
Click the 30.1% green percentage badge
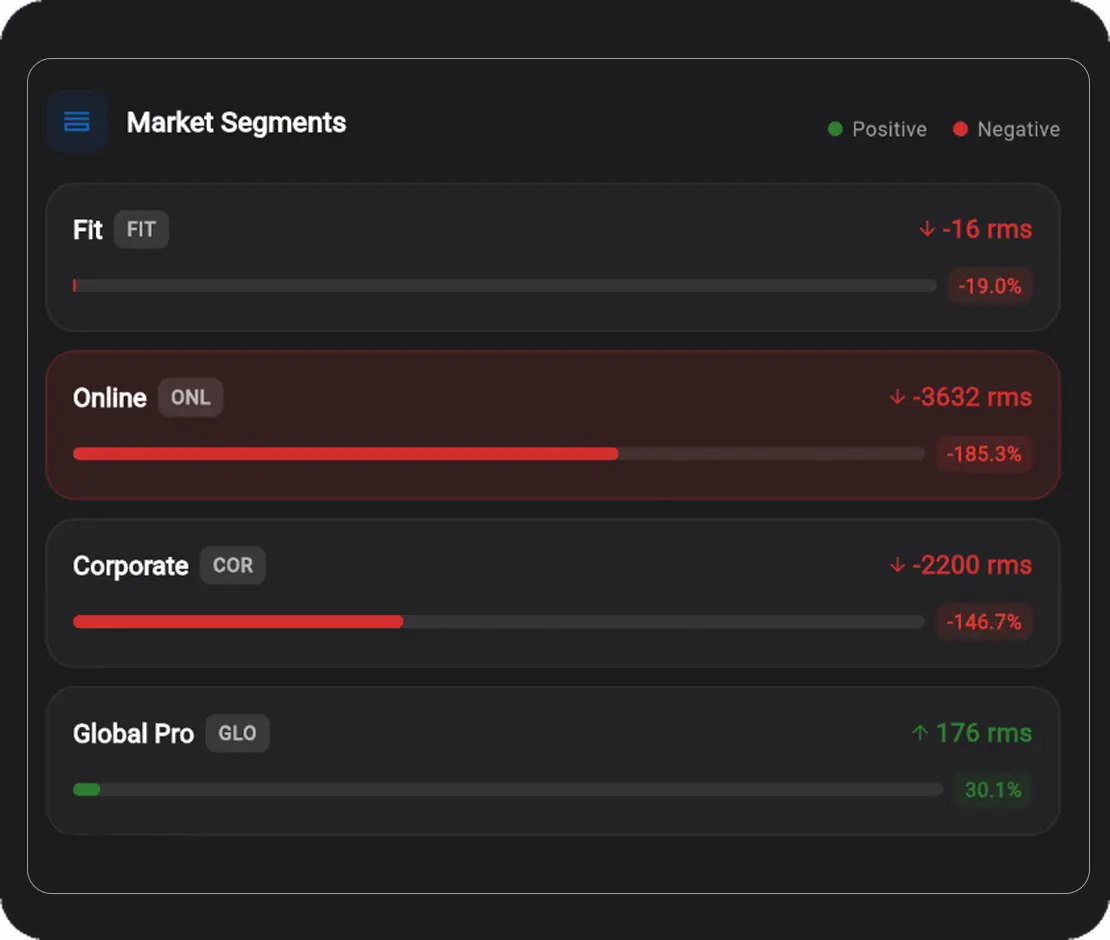point(992,789)
